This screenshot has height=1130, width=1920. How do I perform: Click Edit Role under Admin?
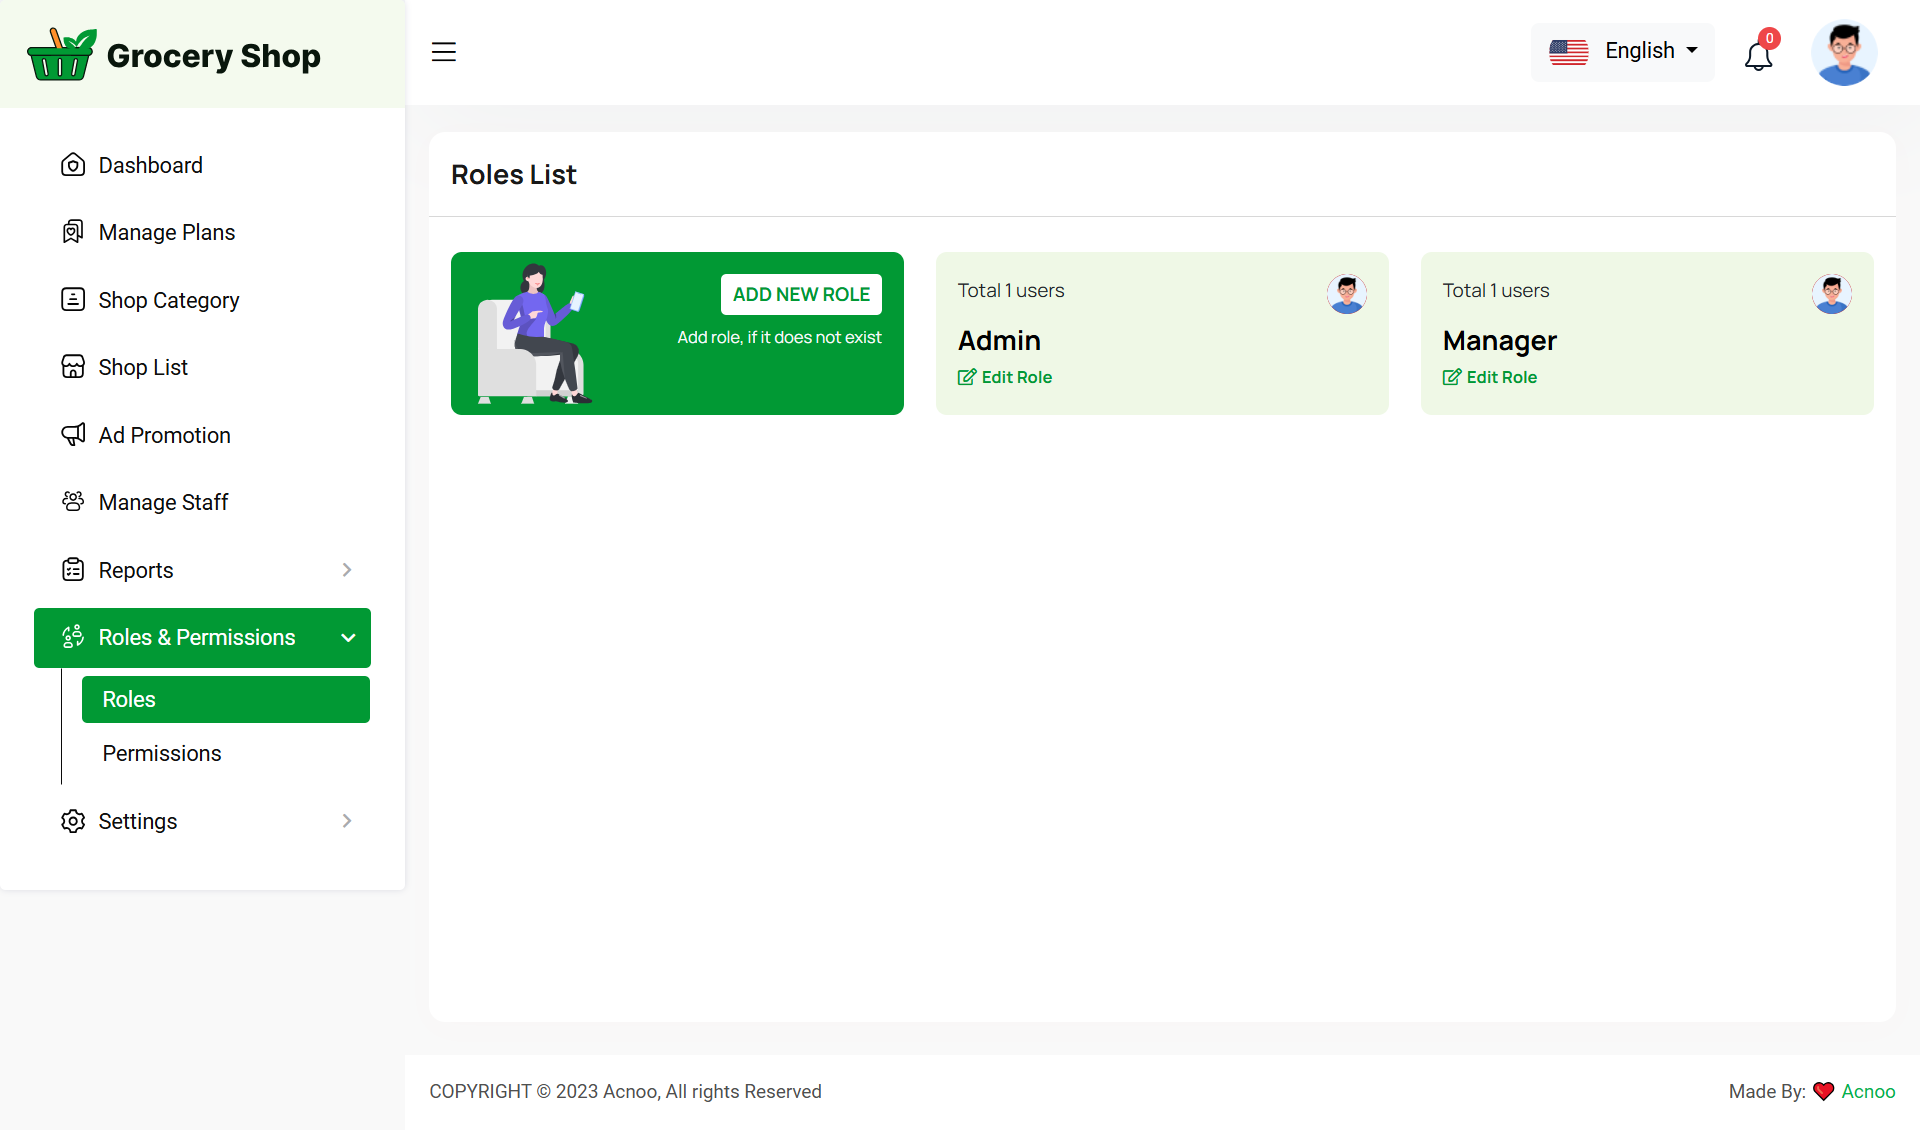coord(1005,377)
